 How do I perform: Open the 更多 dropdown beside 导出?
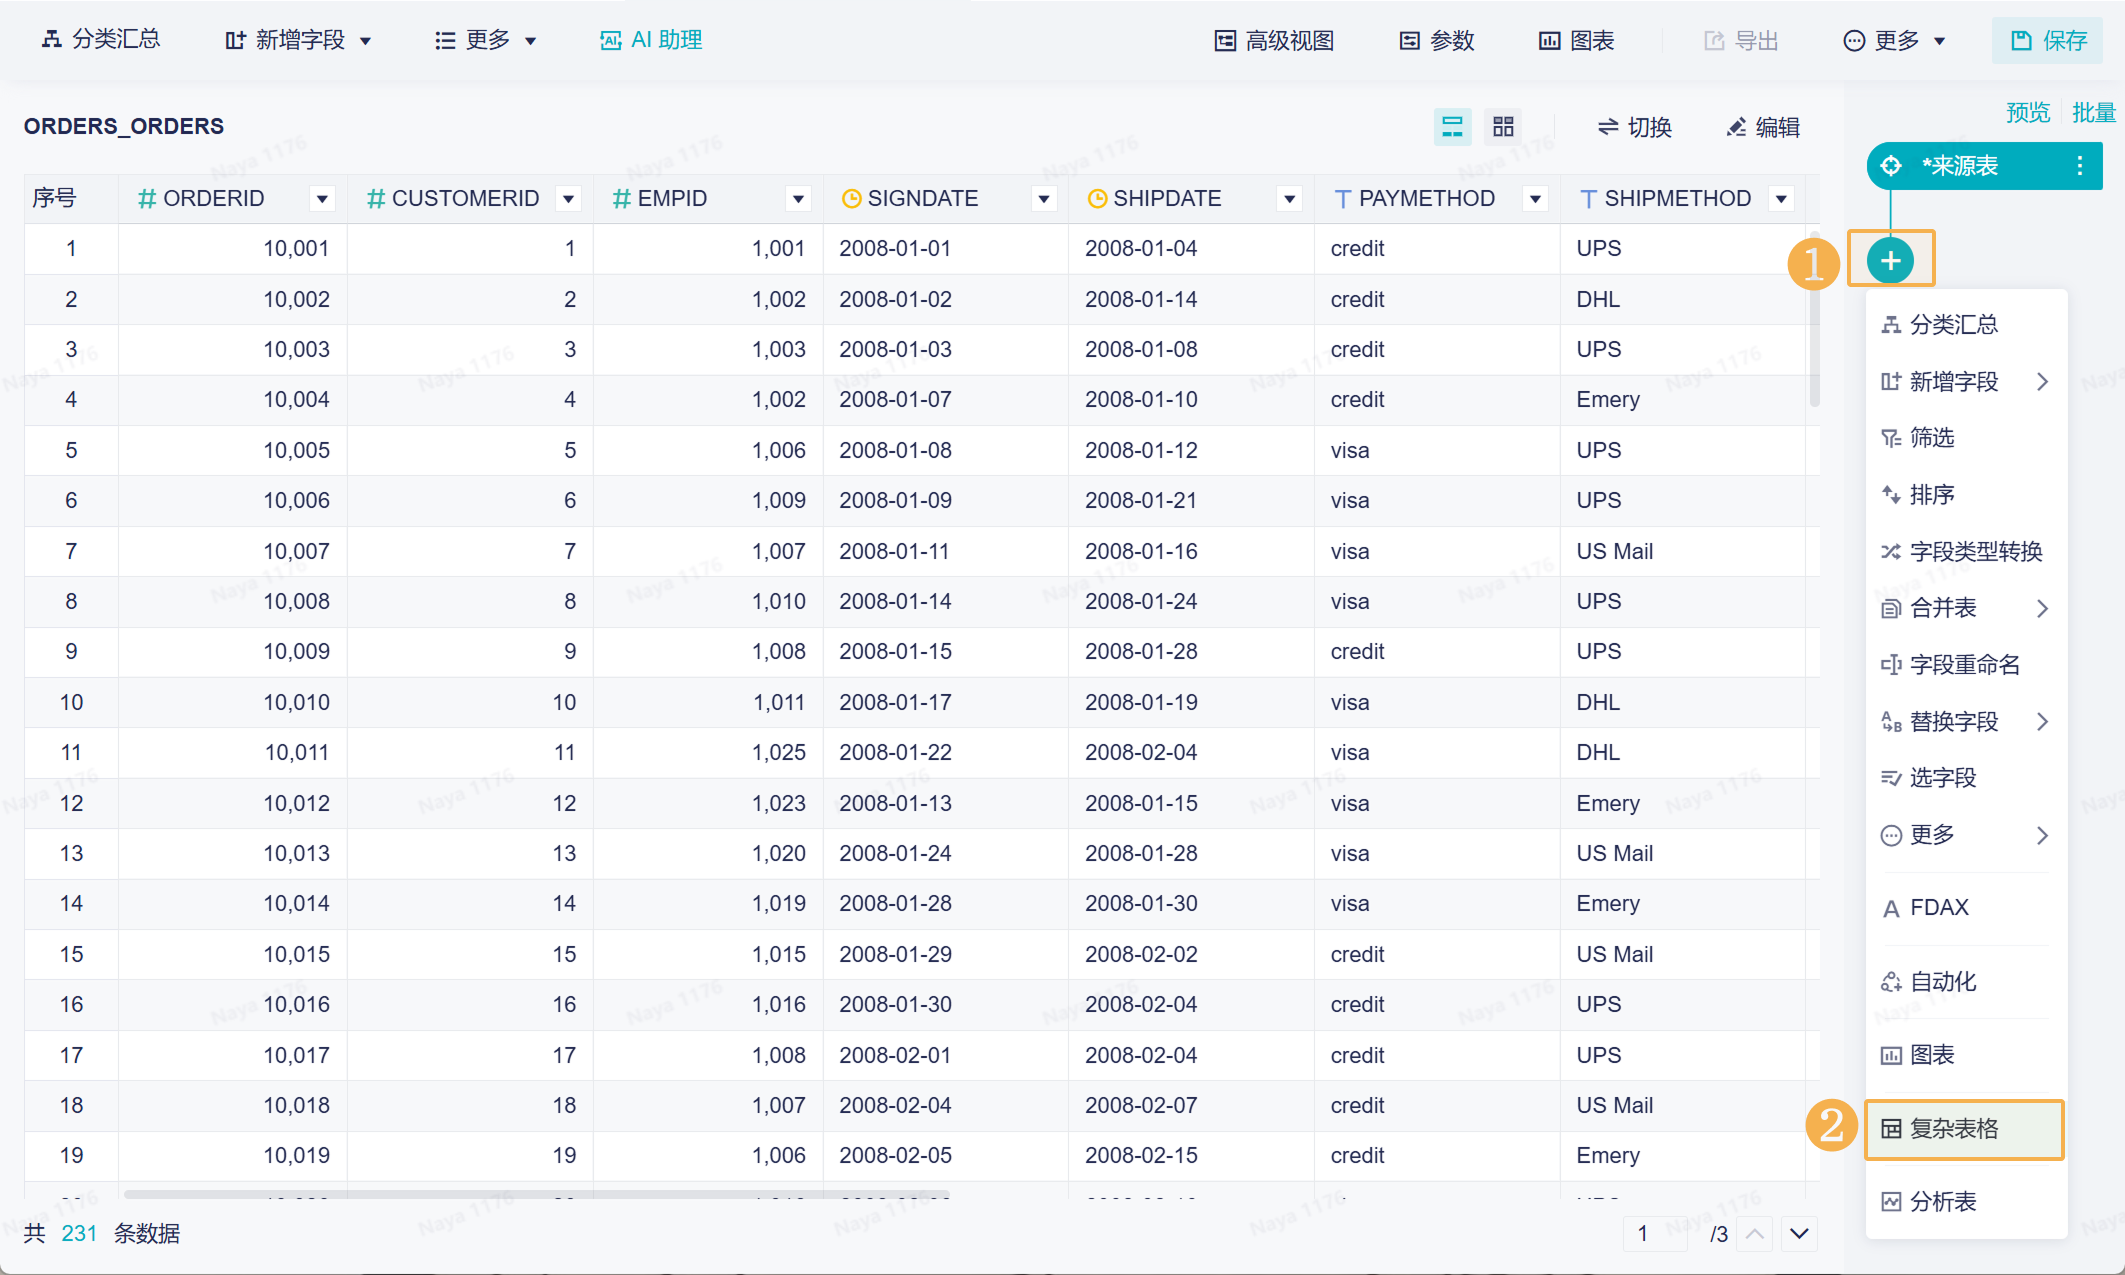(x=1895, y=40)
